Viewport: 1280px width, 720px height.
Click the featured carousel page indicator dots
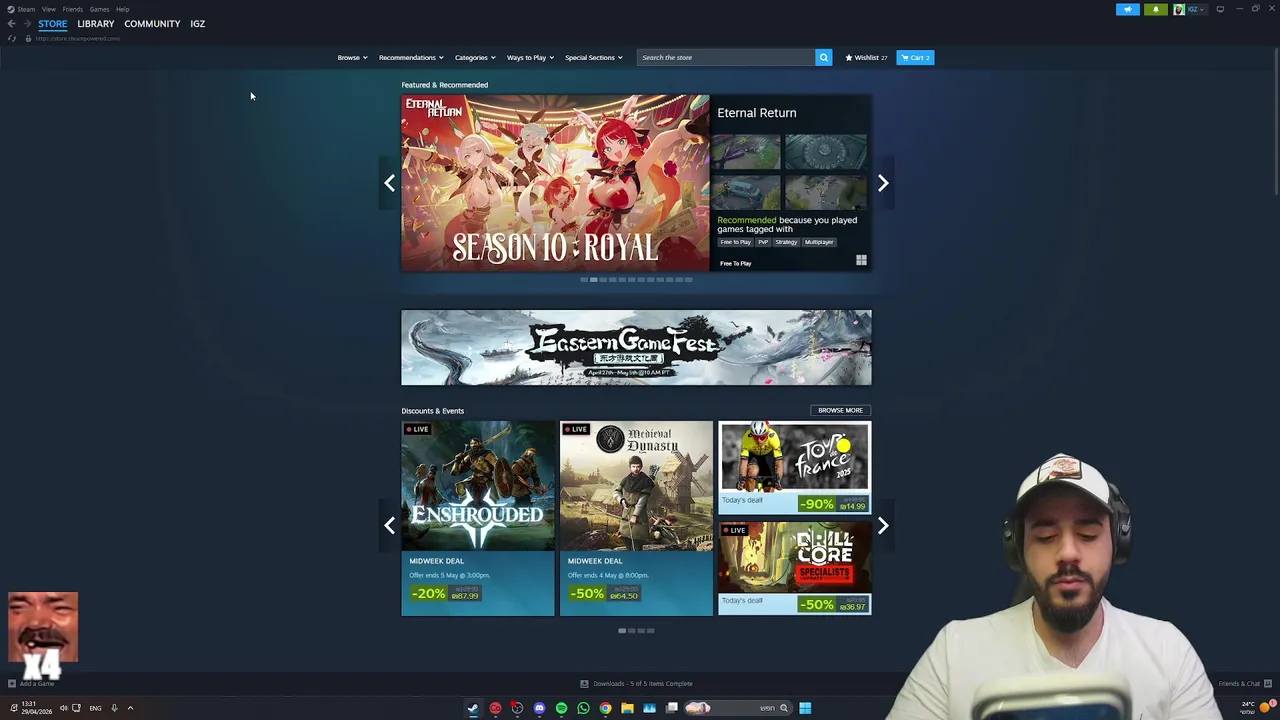(x=636, y=280)
